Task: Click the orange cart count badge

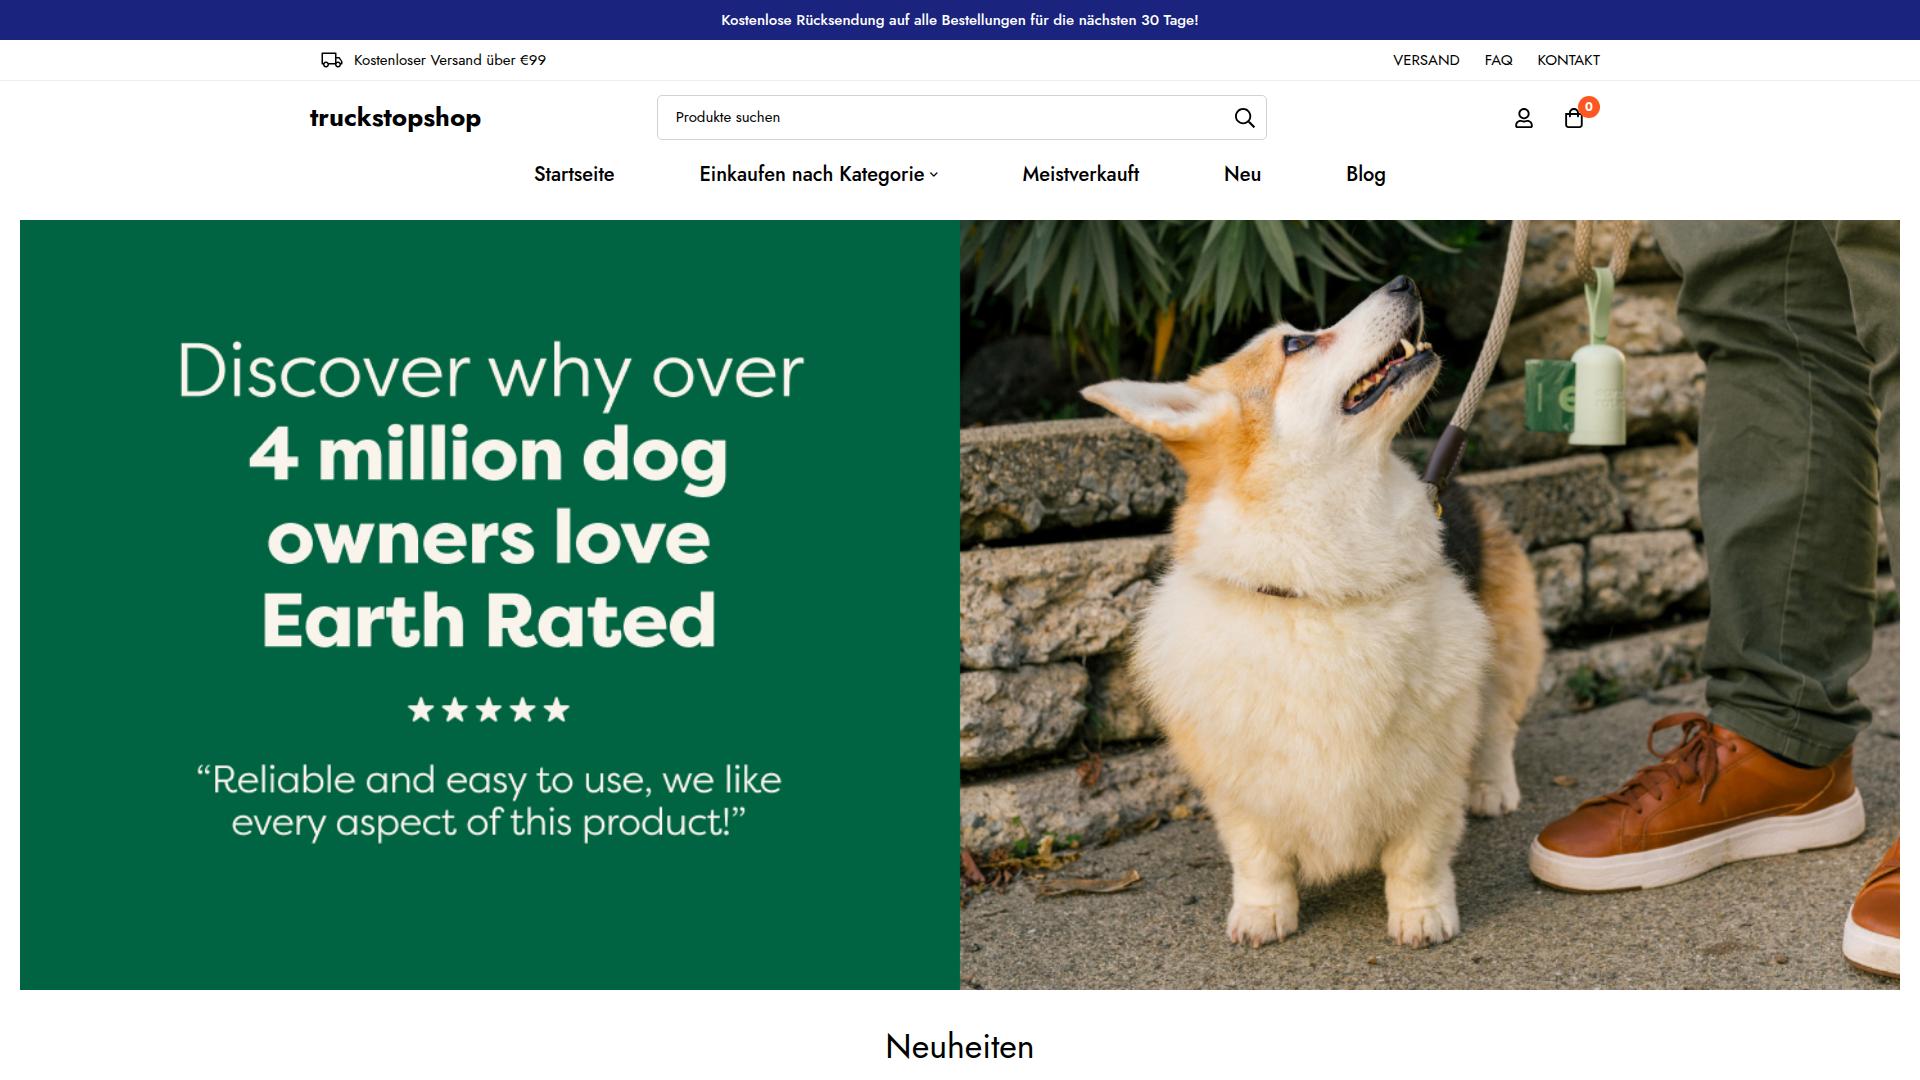Action: pyautogui.click(x=1588, y=107)
